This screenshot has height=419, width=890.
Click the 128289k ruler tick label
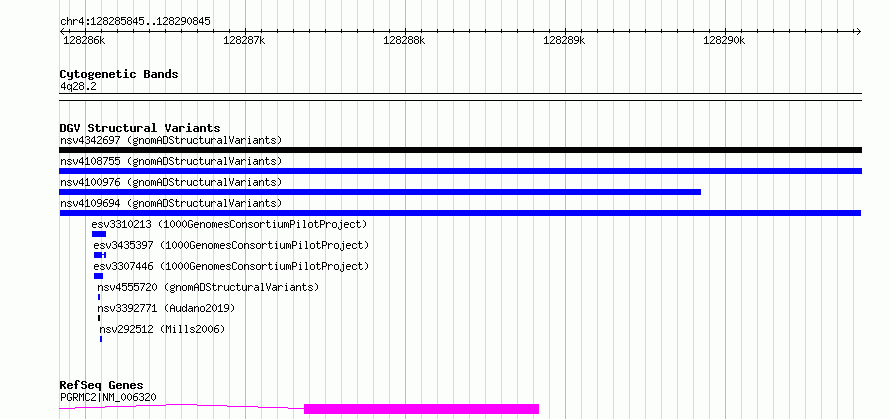[564, 40]
